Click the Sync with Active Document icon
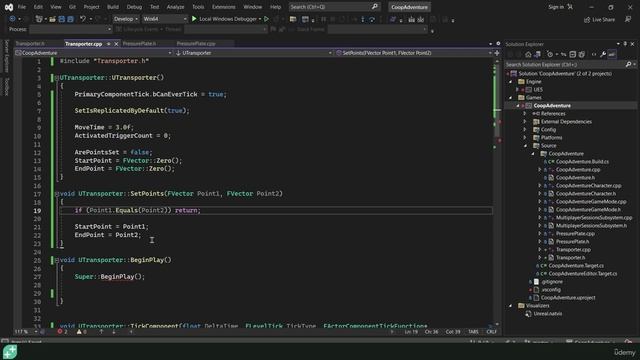This screenshot has width=640, height=360. pyautogui.click(x=563, y=54)
